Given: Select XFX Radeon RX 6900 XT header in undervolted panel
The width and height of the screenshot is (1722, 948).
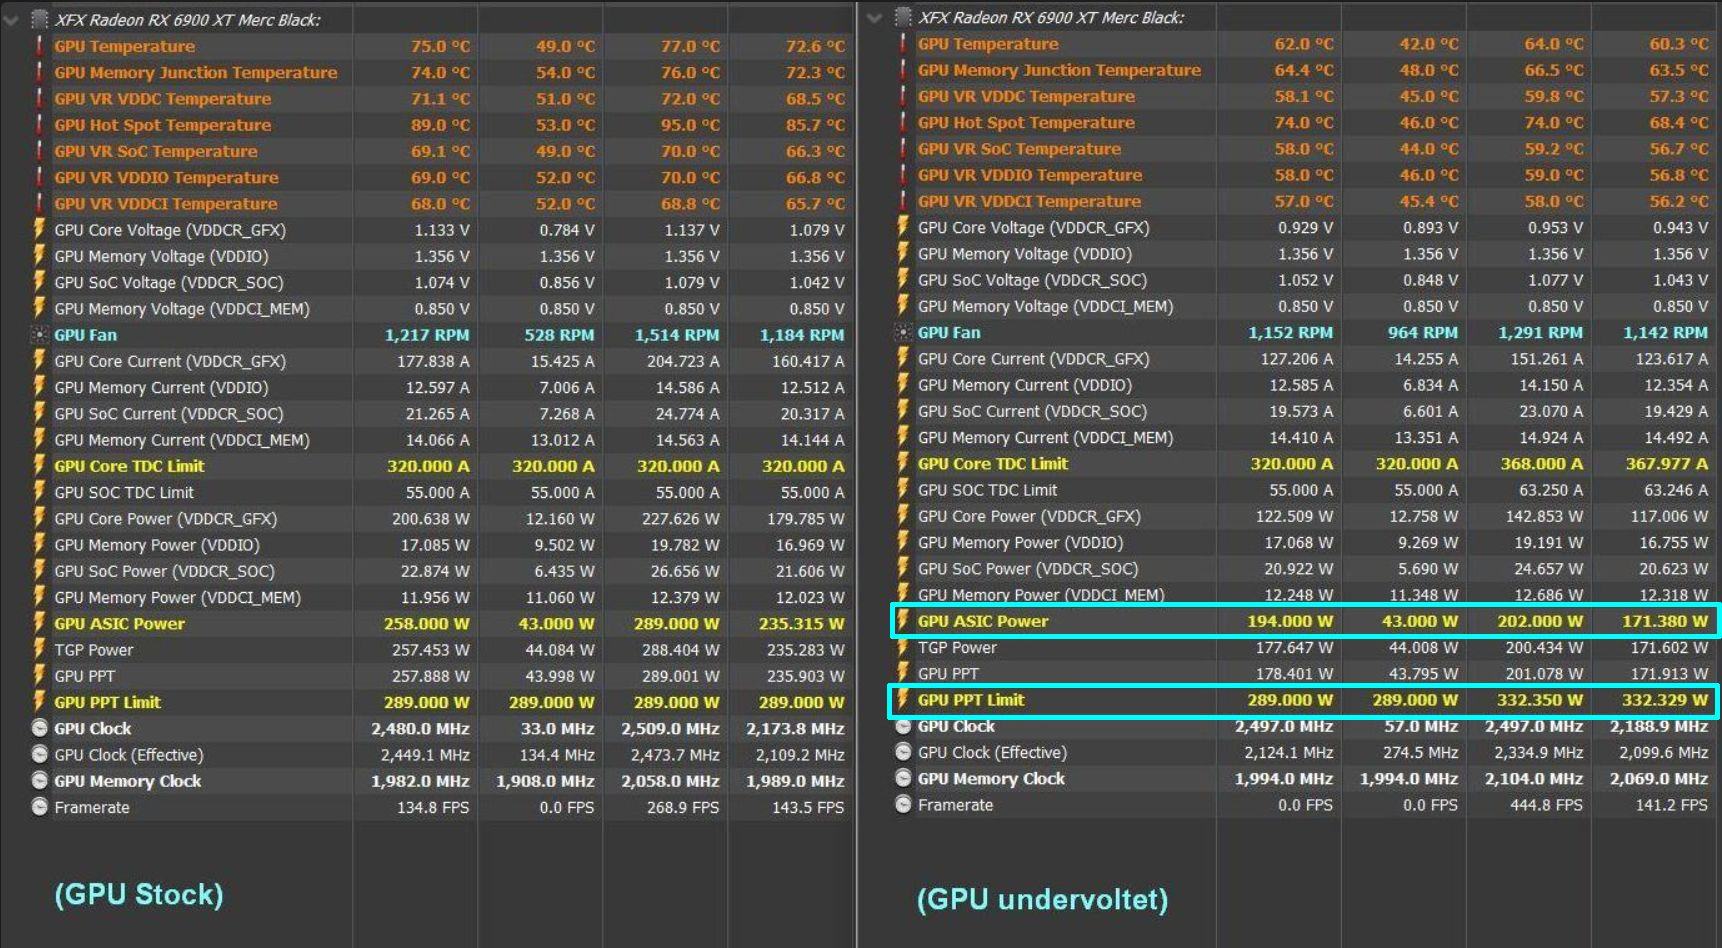Looking at the screenshot, I should [x=1051, y=17].
